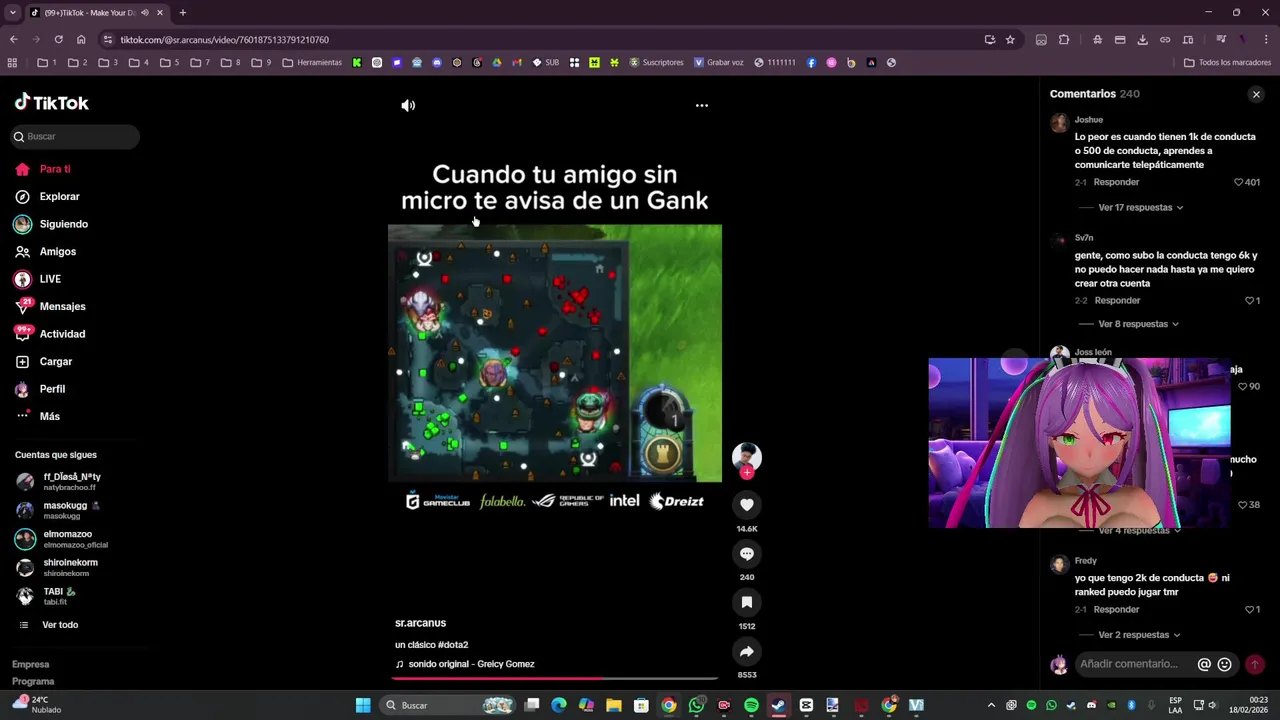This screenshot has height=720, width=1280.
Task: Insert an @ mention in comment box
Action: click(1204, 664)
